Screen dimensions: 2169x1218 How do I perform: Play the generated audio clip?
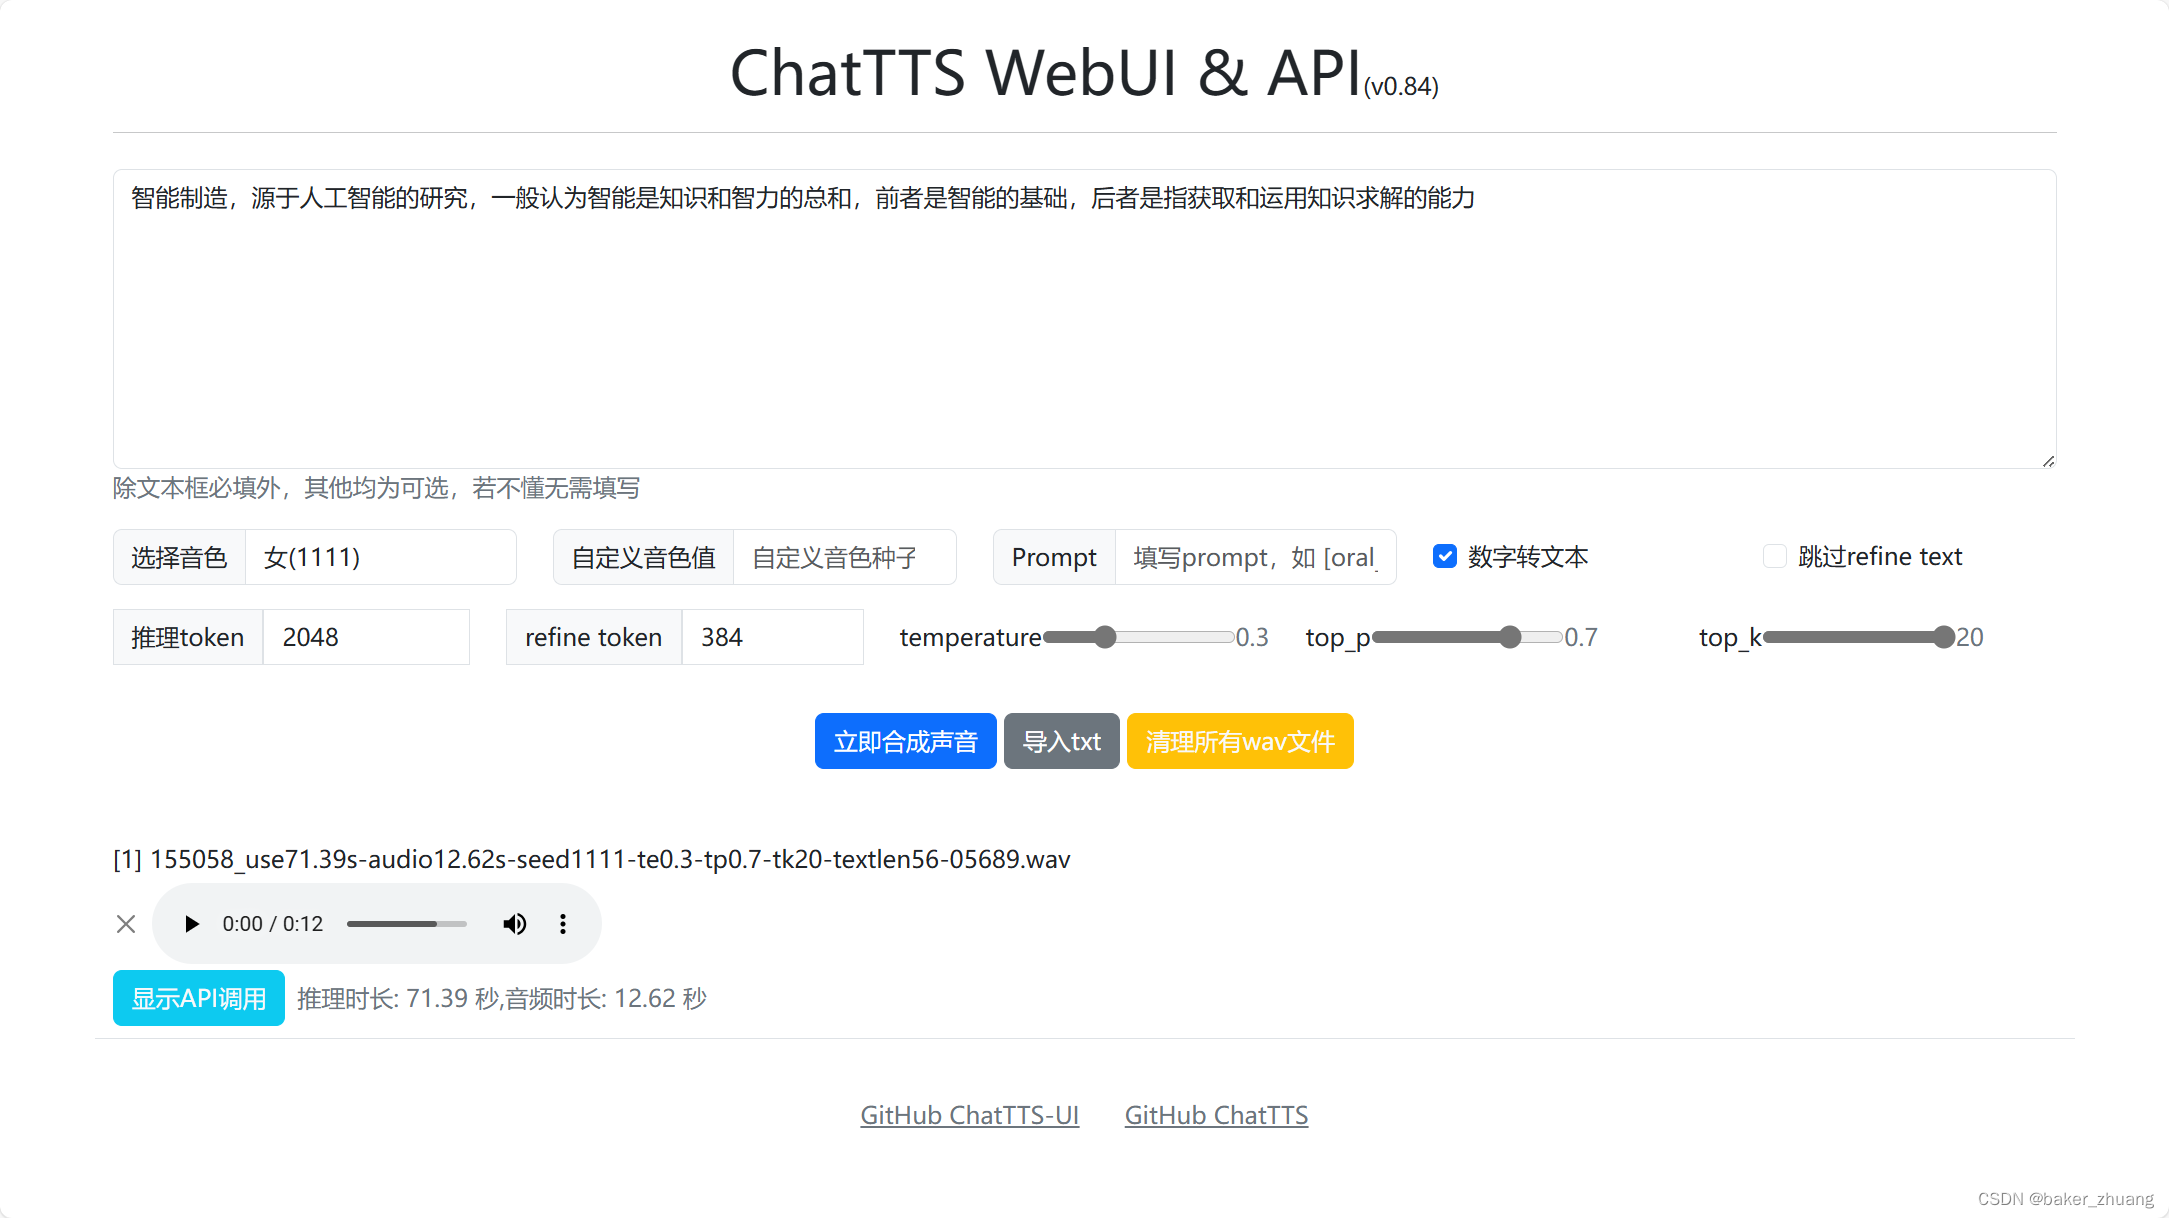tap(191, 923)
